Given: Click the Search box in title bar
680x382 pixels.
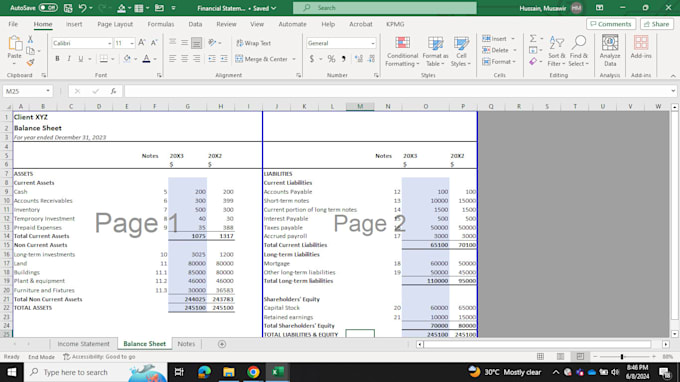Looking at the screenshot, I should [x=385, y=8].
